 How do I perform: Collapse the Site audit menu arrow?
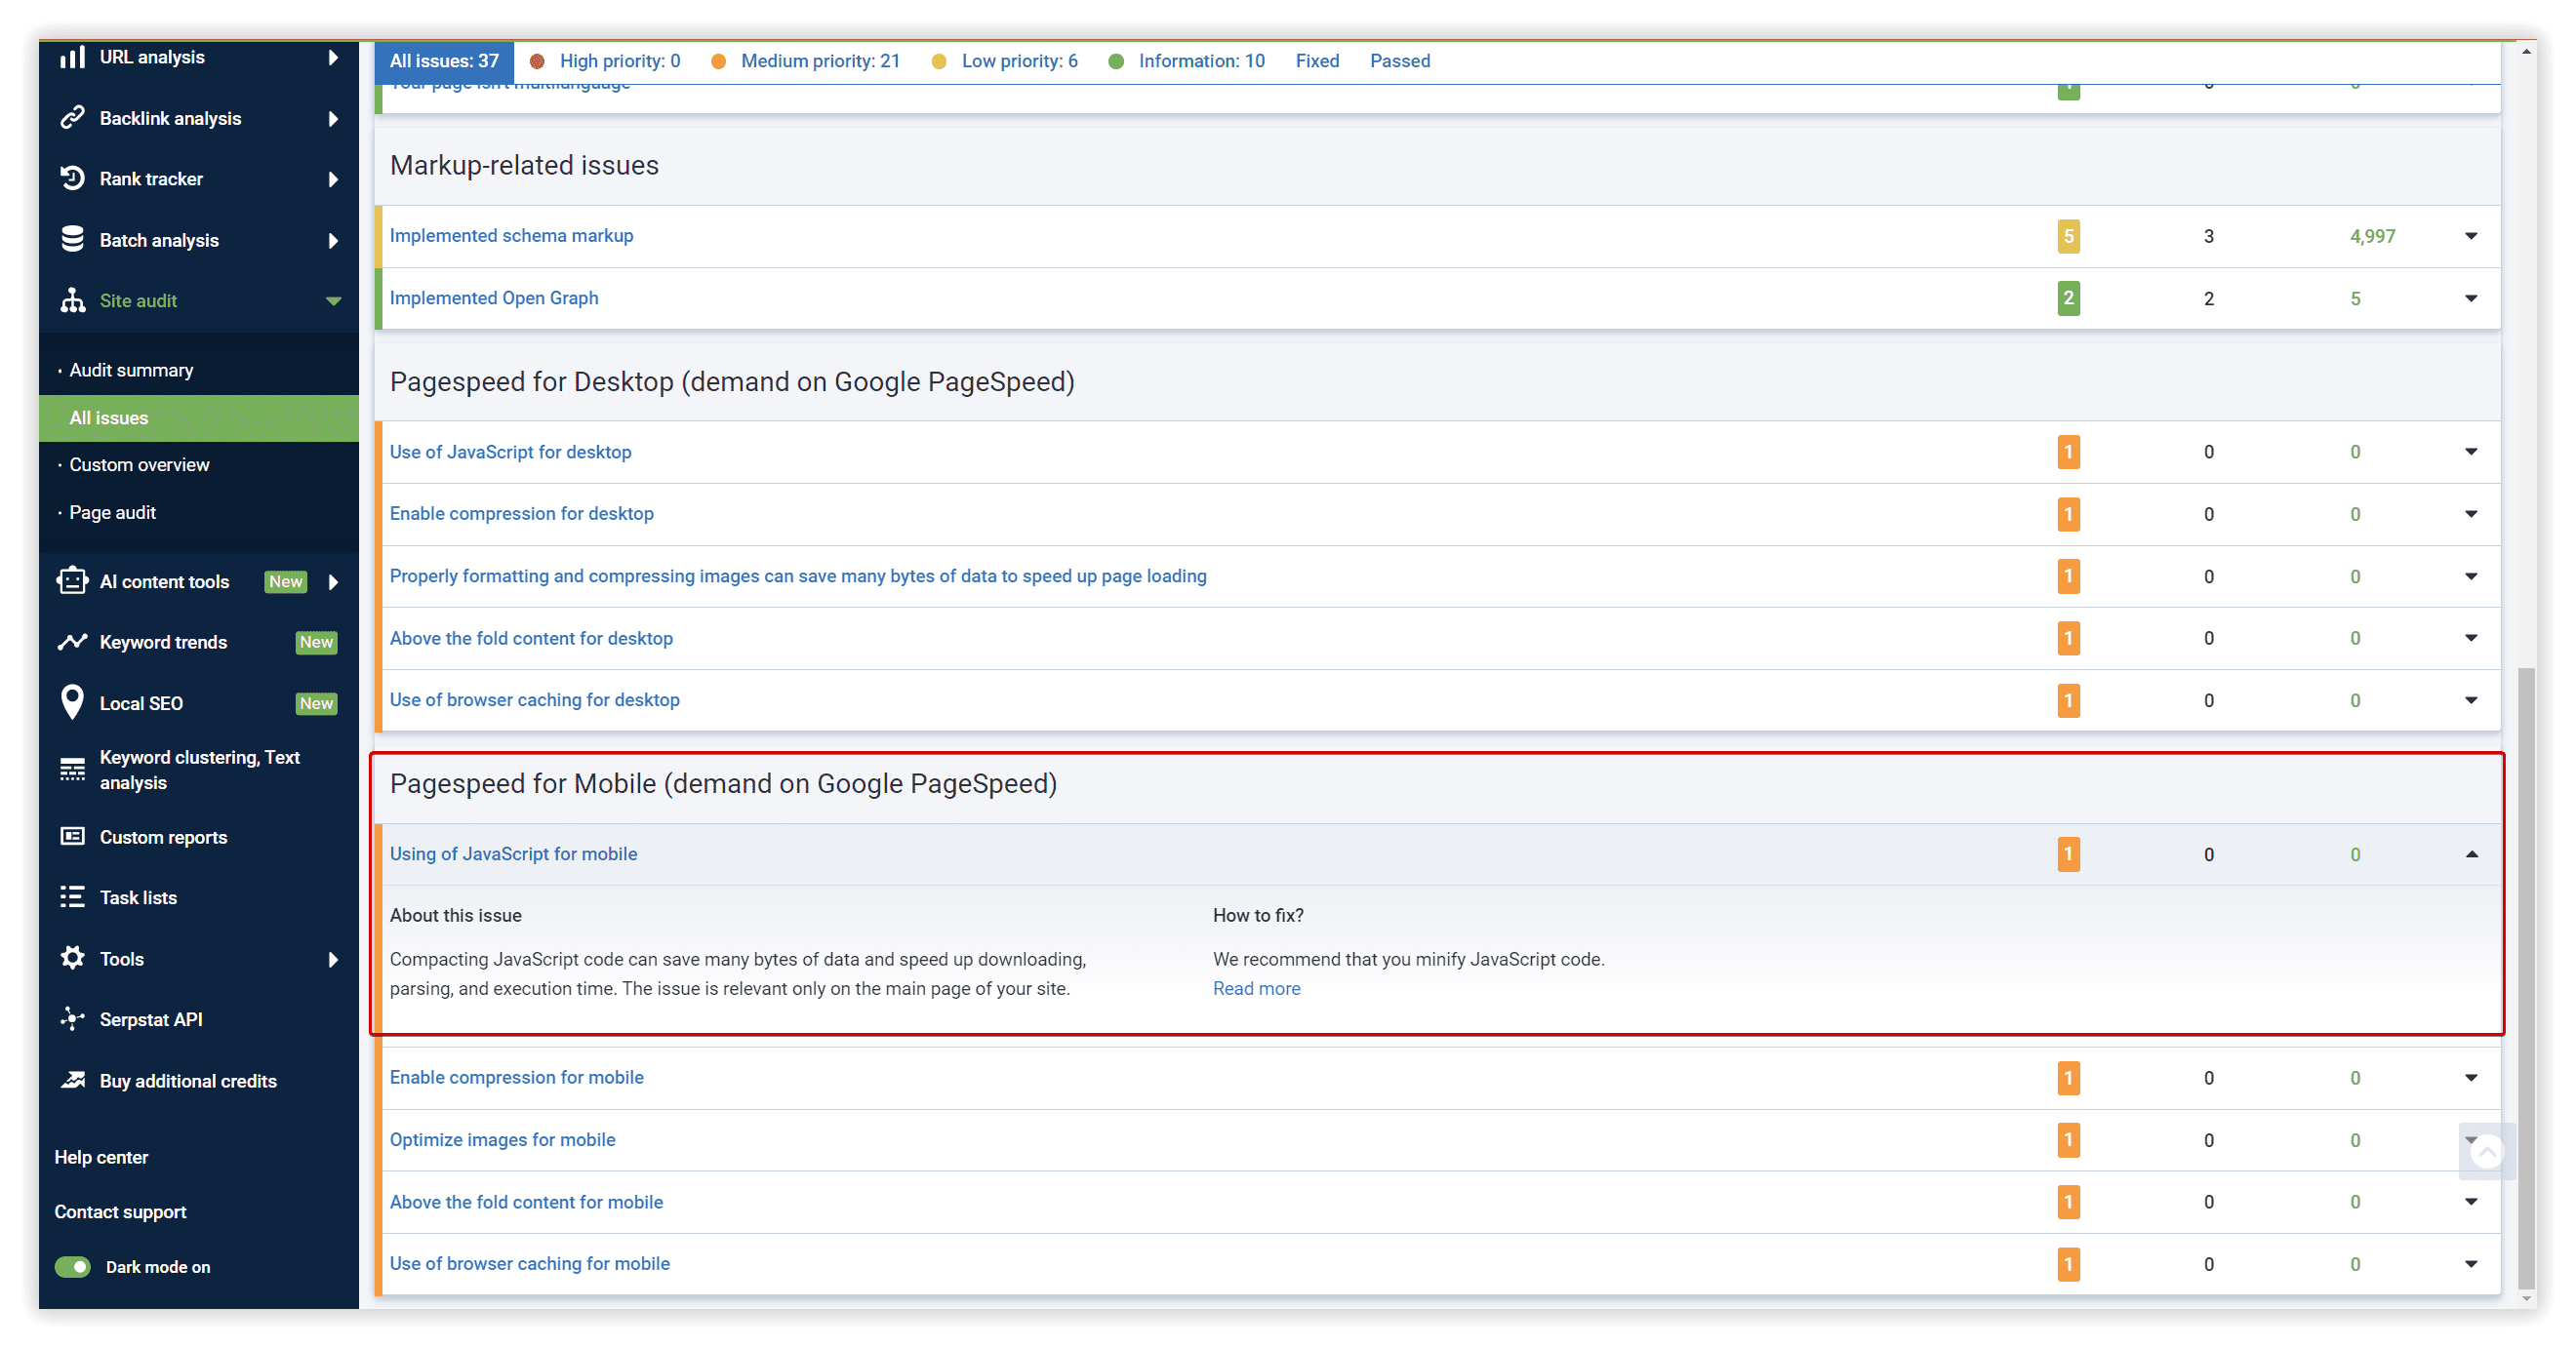pyautogui.click(x=333, y=301)
